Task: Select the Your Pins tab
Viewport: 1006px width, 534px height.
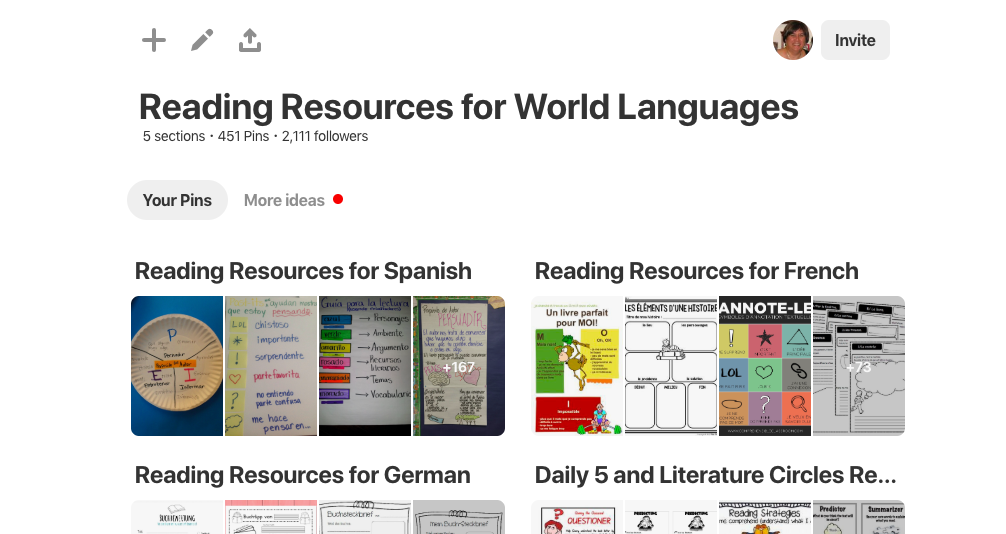Action: 177,200
